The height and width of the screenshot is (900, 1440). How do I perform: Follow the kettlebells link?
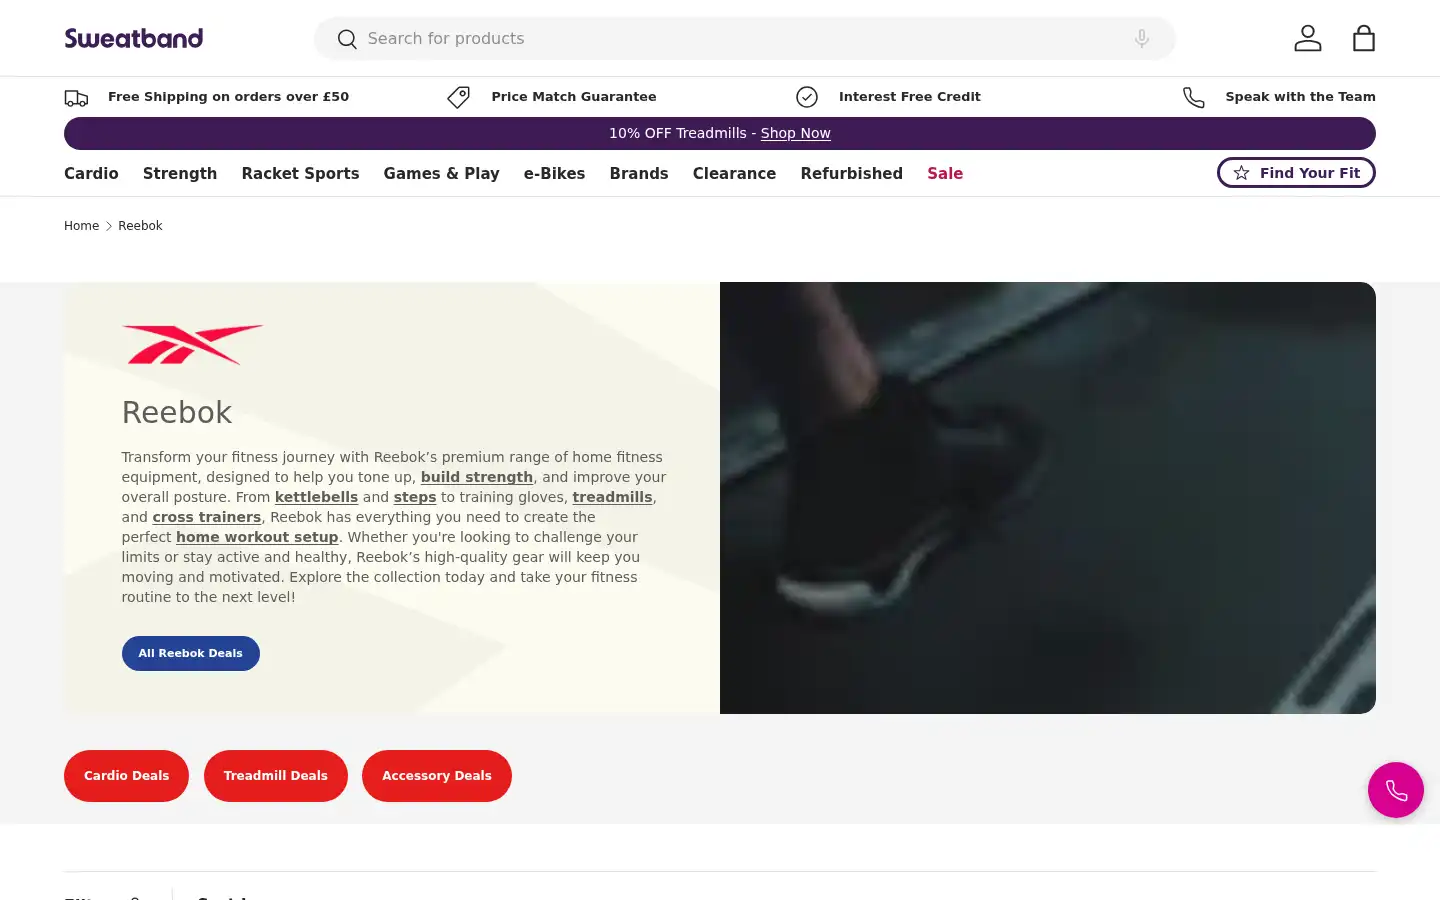316,497
